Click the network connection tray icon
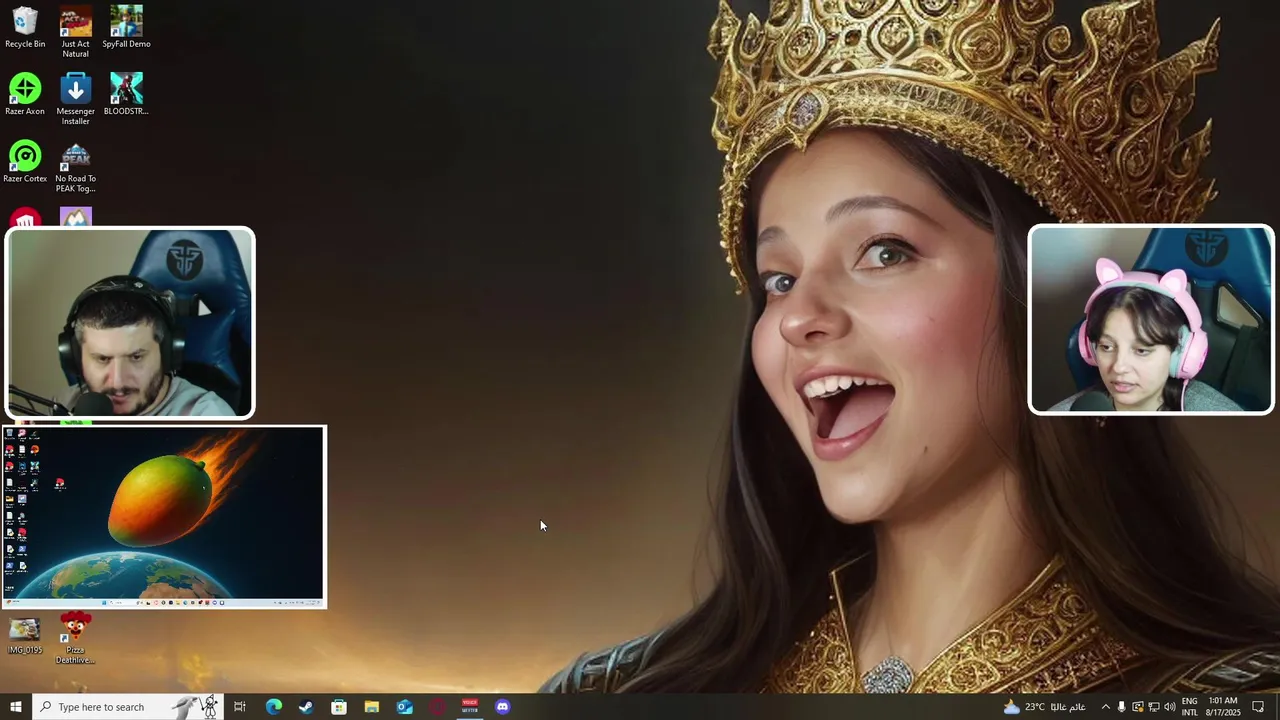1280x720 pixels. tap(1153, 707)
